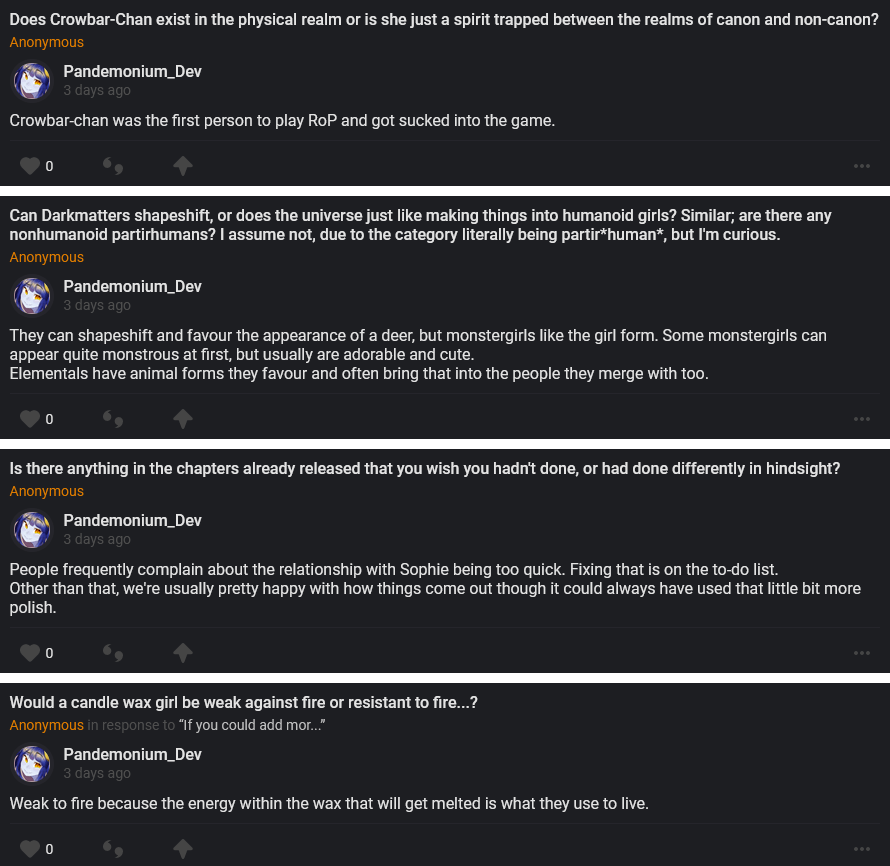The width and height of the screenshot is (890, 866).
Task: Click the Pandemonium_Dev avatar on the Crowbar-Chan answer
Action: coord(32,80)
